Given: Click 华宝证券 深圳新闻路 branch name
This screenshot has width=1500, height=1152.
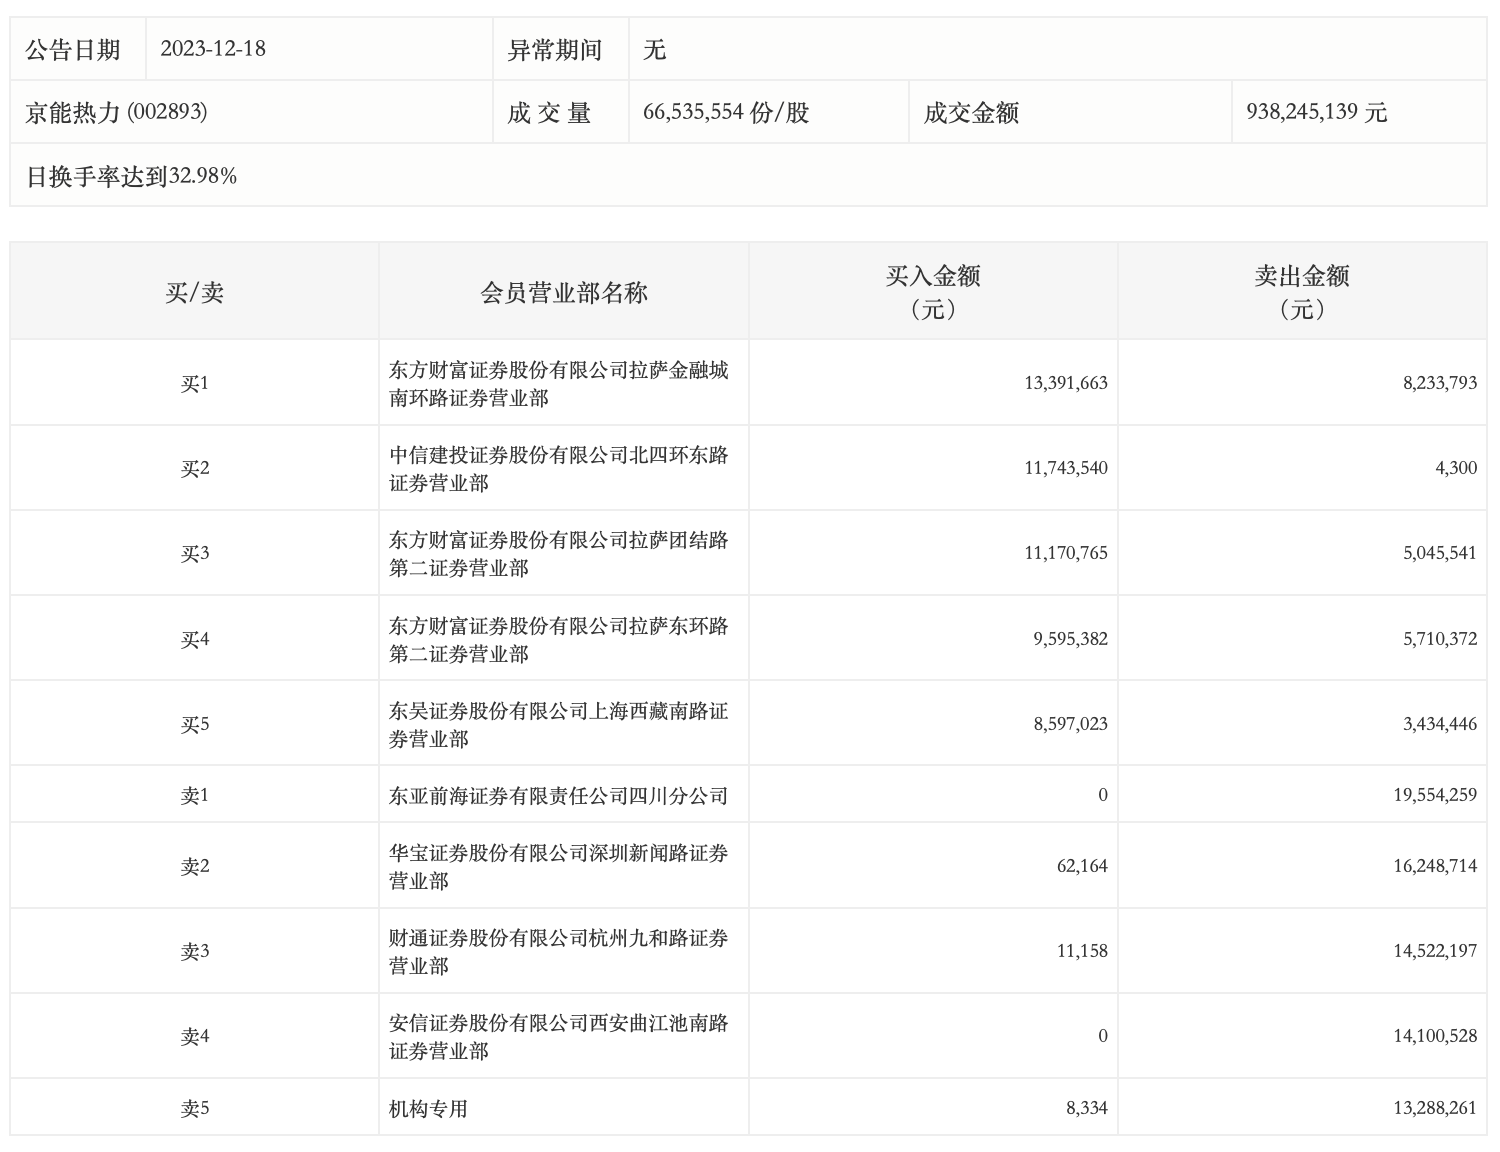Looking at the screenshot, I should (x=558, y=866).
